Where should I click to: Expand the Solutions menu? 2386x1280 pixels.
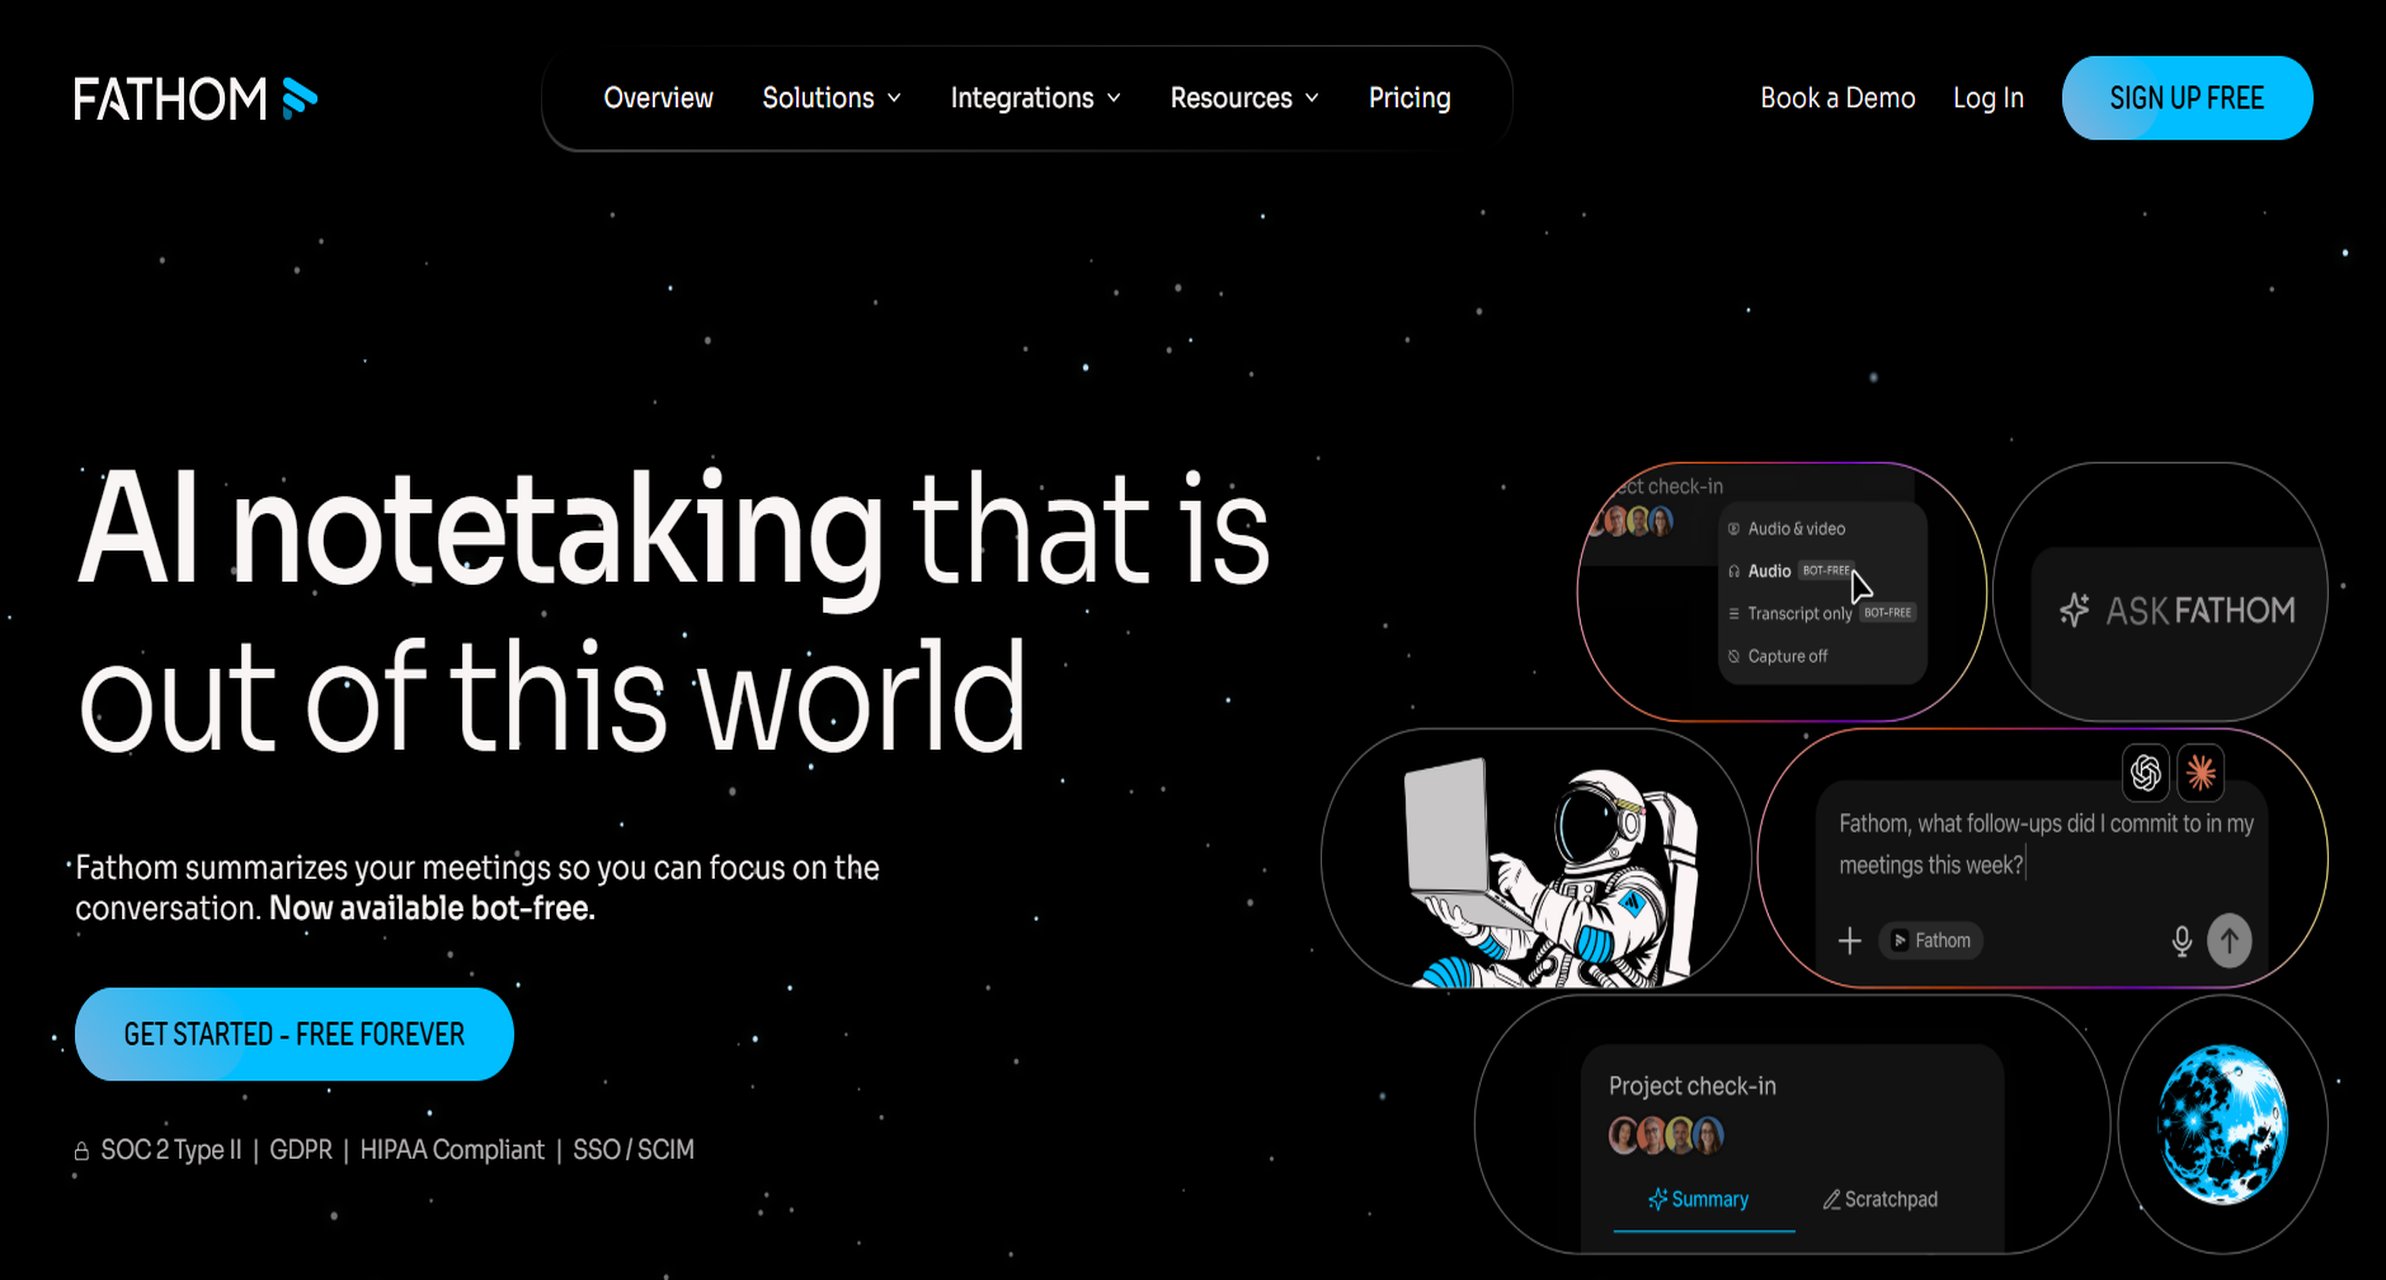pyautogui.click(x=831, y=98)
